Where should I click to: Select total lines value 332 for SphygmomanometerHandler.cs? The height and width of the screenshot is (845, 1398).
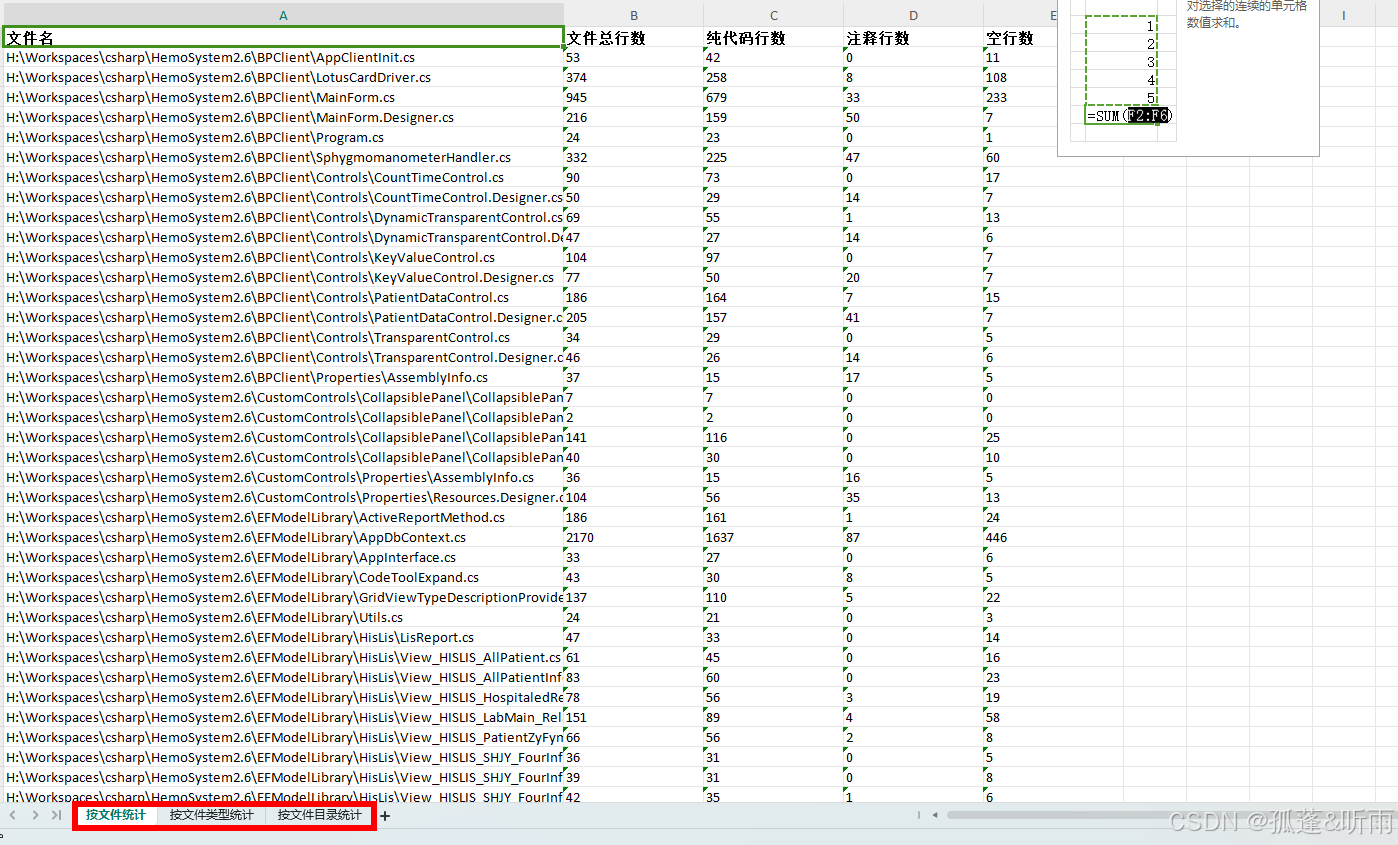[x=634, y=158]
